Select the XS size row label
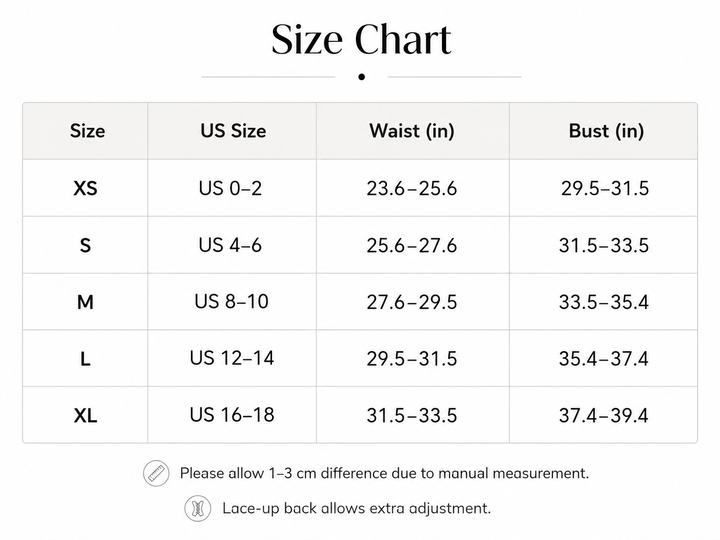720x540 pixels. 85,188
